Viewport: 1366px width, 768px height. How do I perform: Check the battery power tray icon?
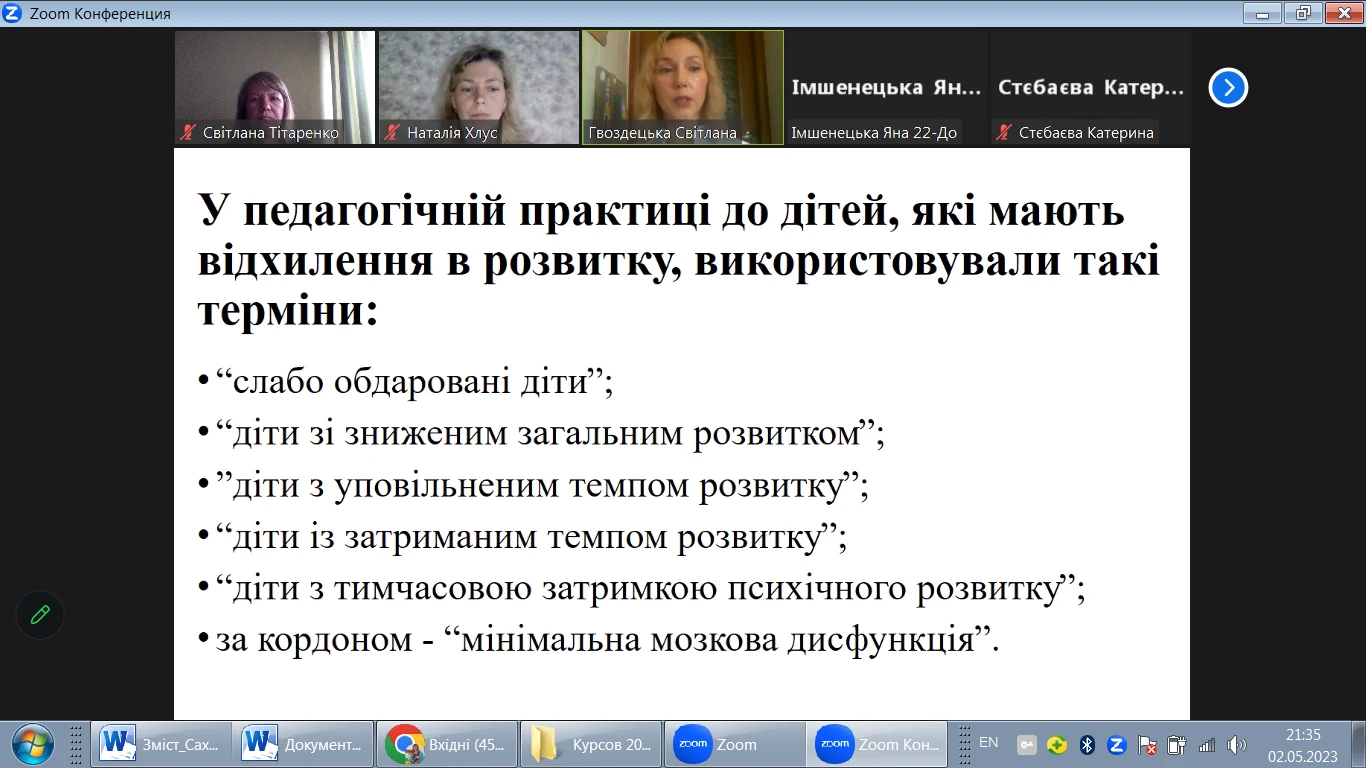coord(1177,745)
